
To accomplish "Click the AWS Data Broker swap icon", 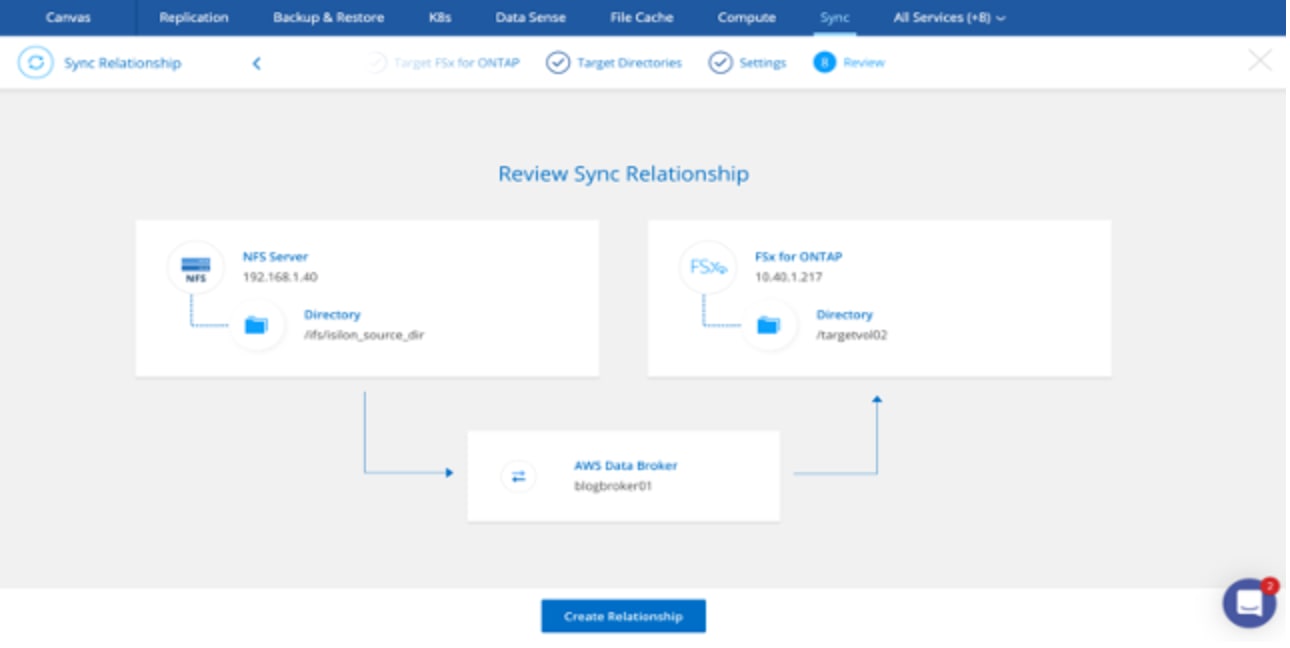I will coord(518,477).
